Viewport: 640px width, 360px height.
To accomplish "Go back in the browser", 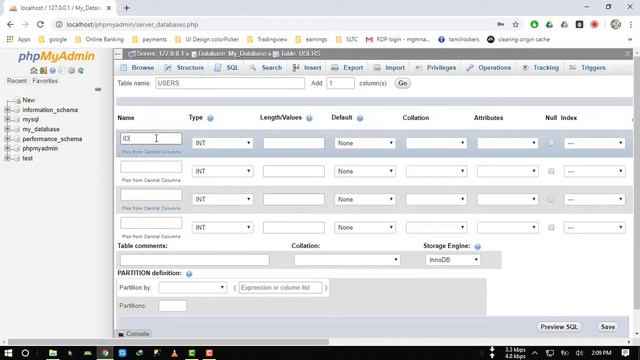I will click(10, 24).
